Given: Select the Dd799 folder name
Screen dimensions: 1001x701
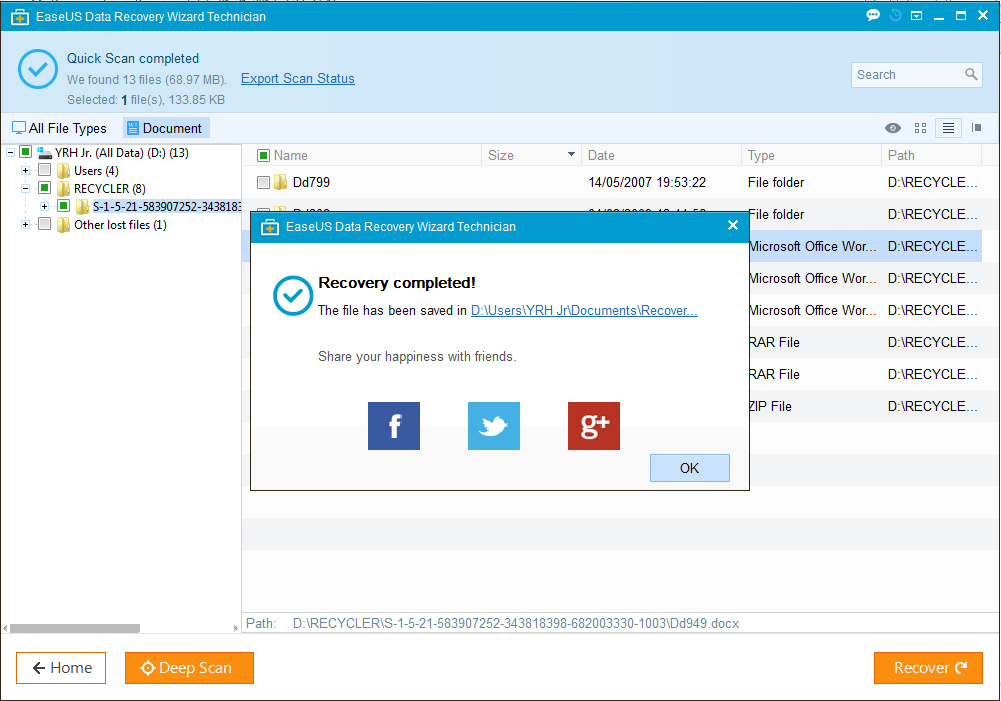Looking at the screenshot, I should pyautogui.click(x=312, y=182).
